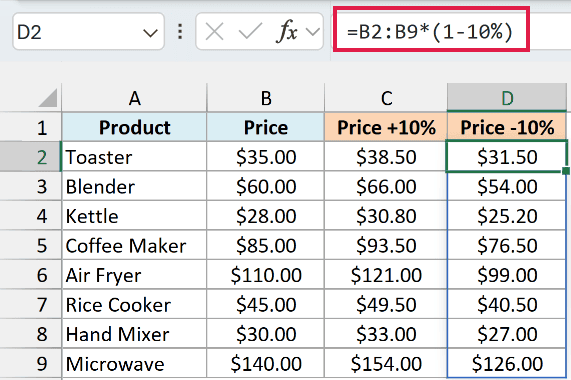Image resolution: width=571 pixels, height=380 pixels.
Task: Select row 2 header
Action: 31,157
